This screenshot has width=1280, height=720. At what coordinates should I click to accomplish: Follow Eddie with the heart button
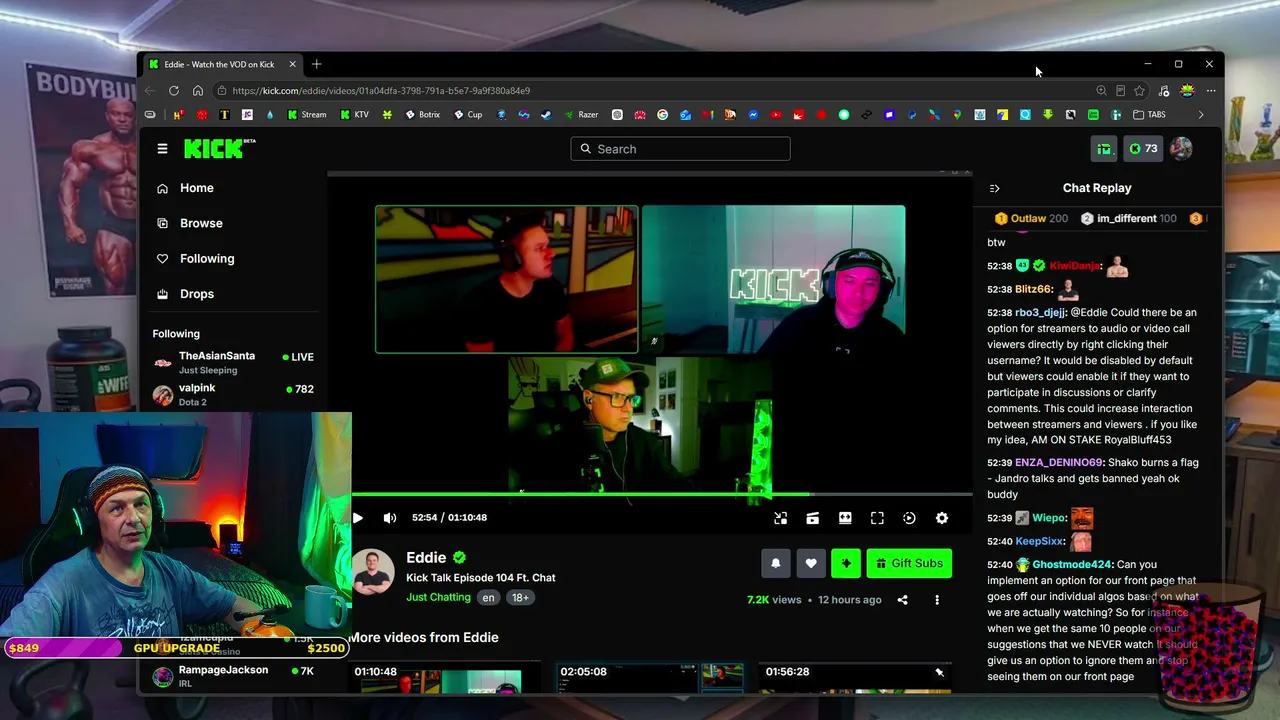811,563
